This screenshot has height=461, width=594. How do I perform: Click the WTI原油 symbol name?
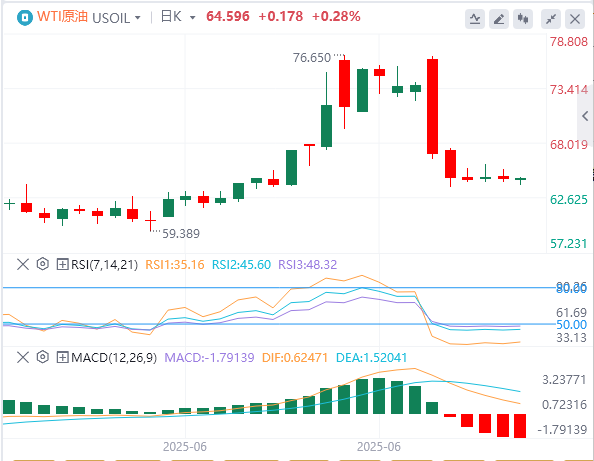62,17
